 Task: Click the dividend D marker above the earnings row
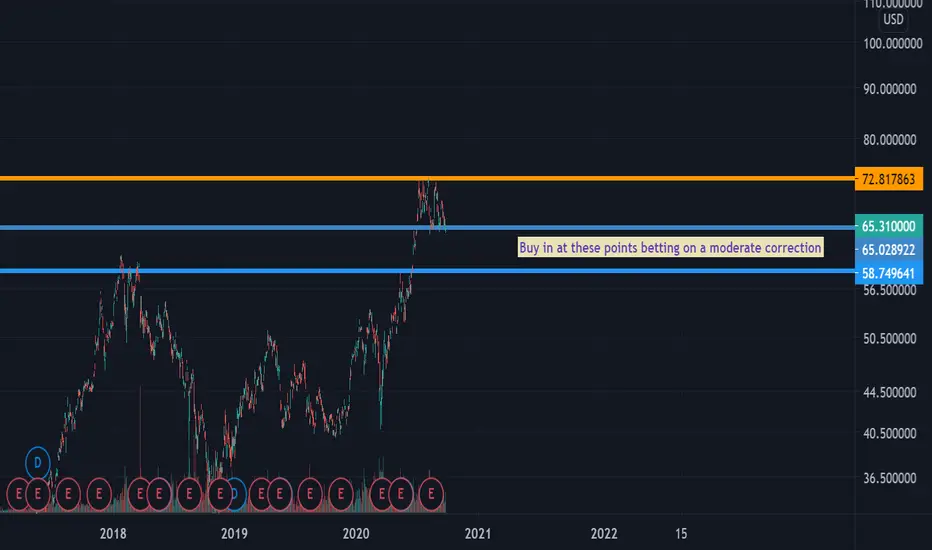click(x=37, y=463)
